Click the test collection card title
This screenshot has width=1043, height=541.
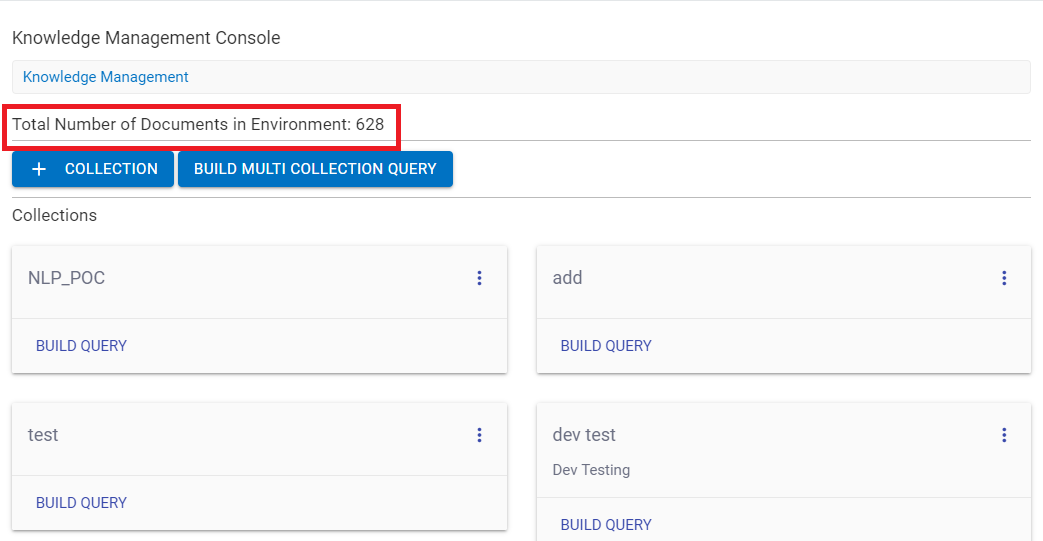[x=43, y=435]
